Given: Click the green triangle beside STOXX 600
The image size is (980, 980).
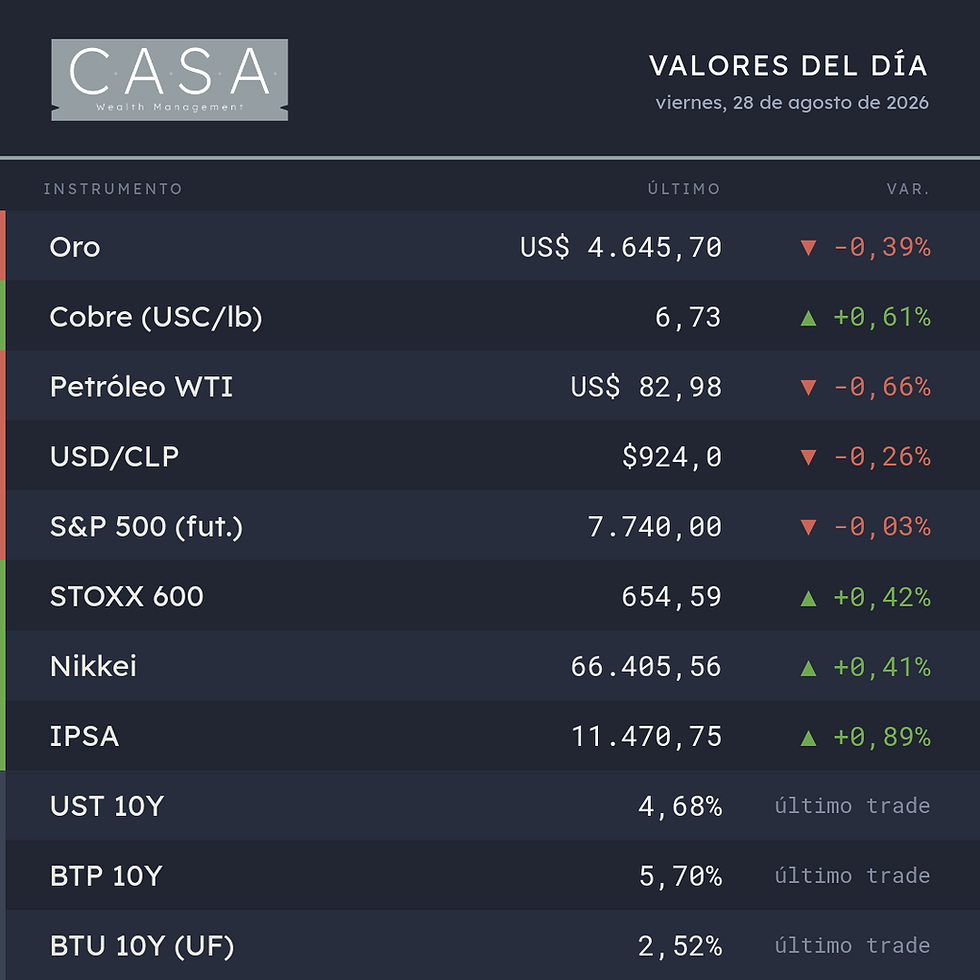Looking at the screenshot, I should [808, 598].
